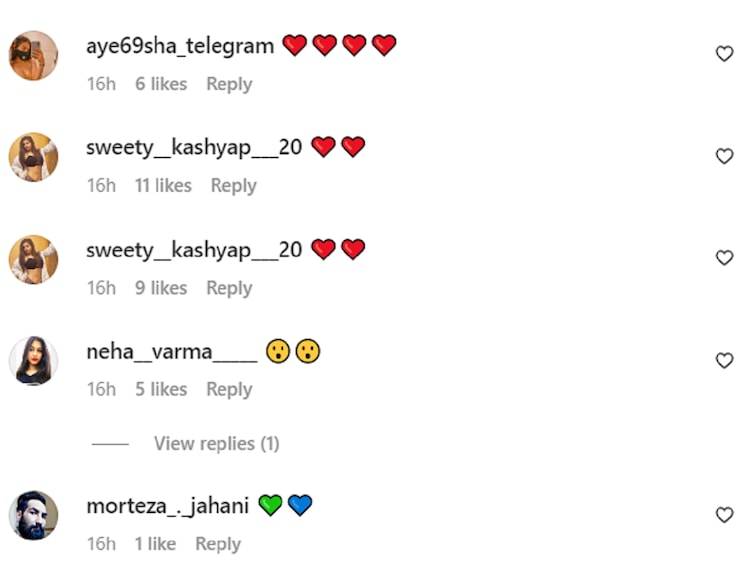The image size is (750, 570).
Task: Reply to neha_varma's surprised emoji comment
Action: pos(229,389)
